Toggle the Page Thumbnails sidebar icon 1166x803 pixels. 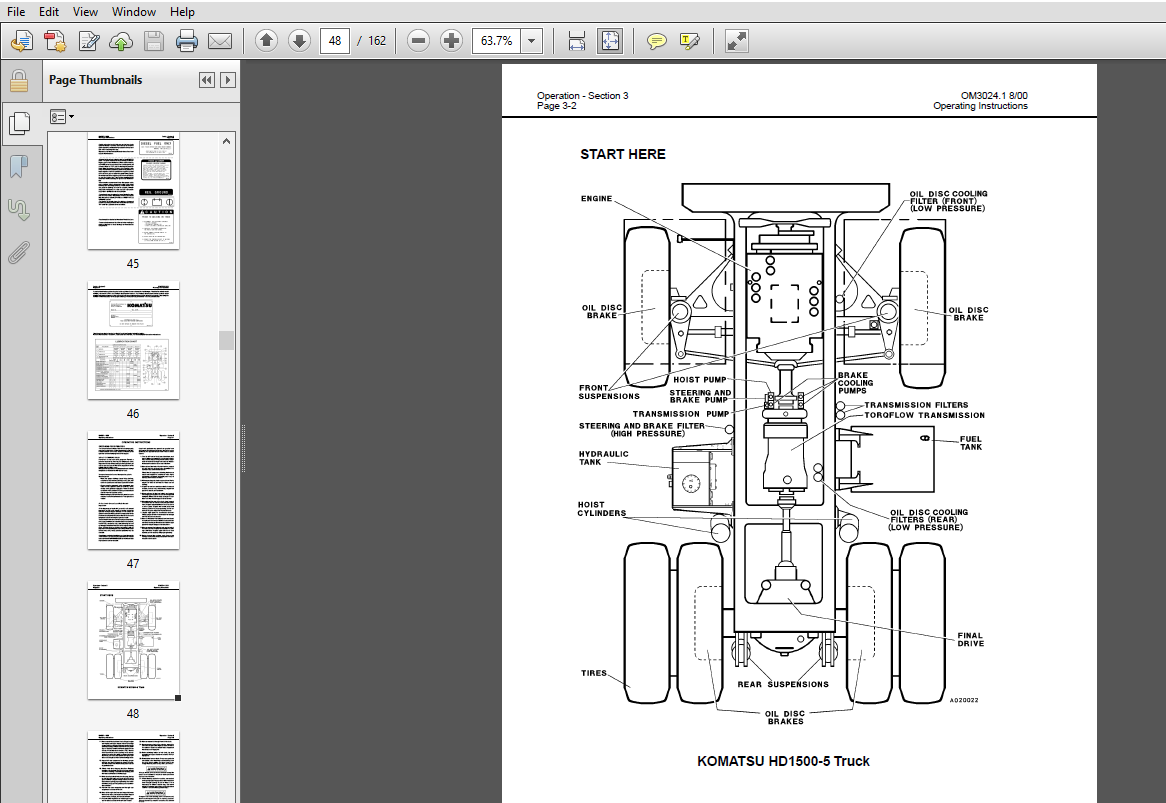click(19, 123)
